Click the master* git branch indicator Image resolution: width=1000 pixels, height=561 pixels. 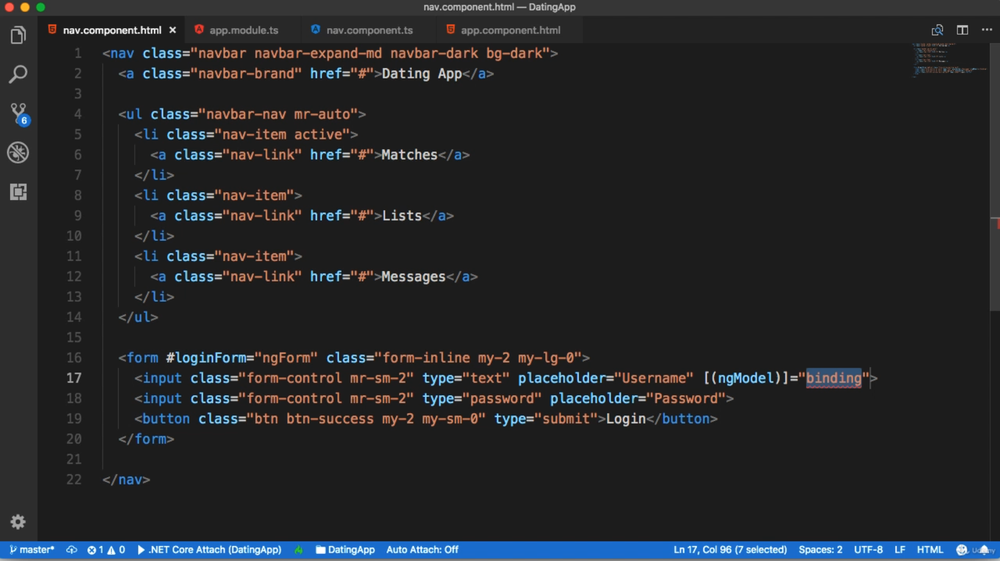tap(32, 550)
